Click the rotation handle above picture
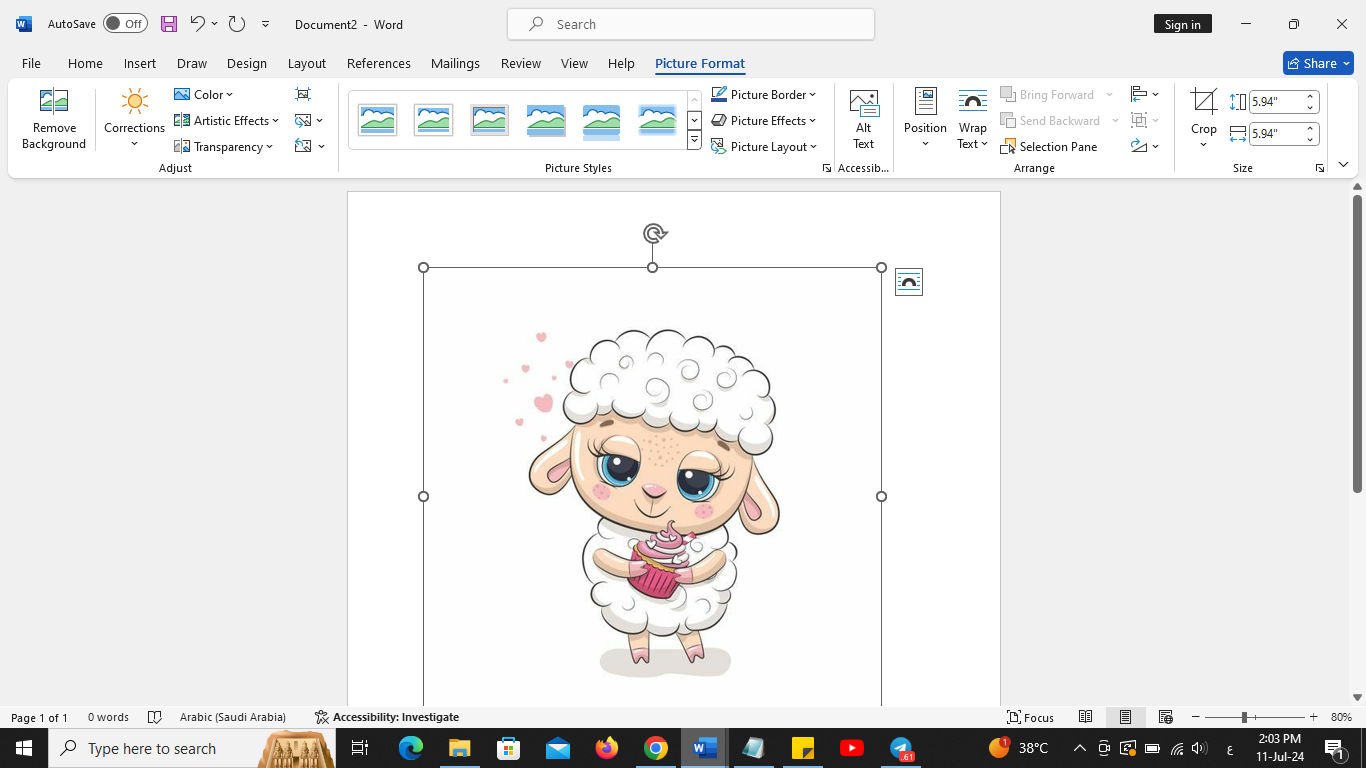The height and width of the screenshot is (768, 1366). click(654, 234)
